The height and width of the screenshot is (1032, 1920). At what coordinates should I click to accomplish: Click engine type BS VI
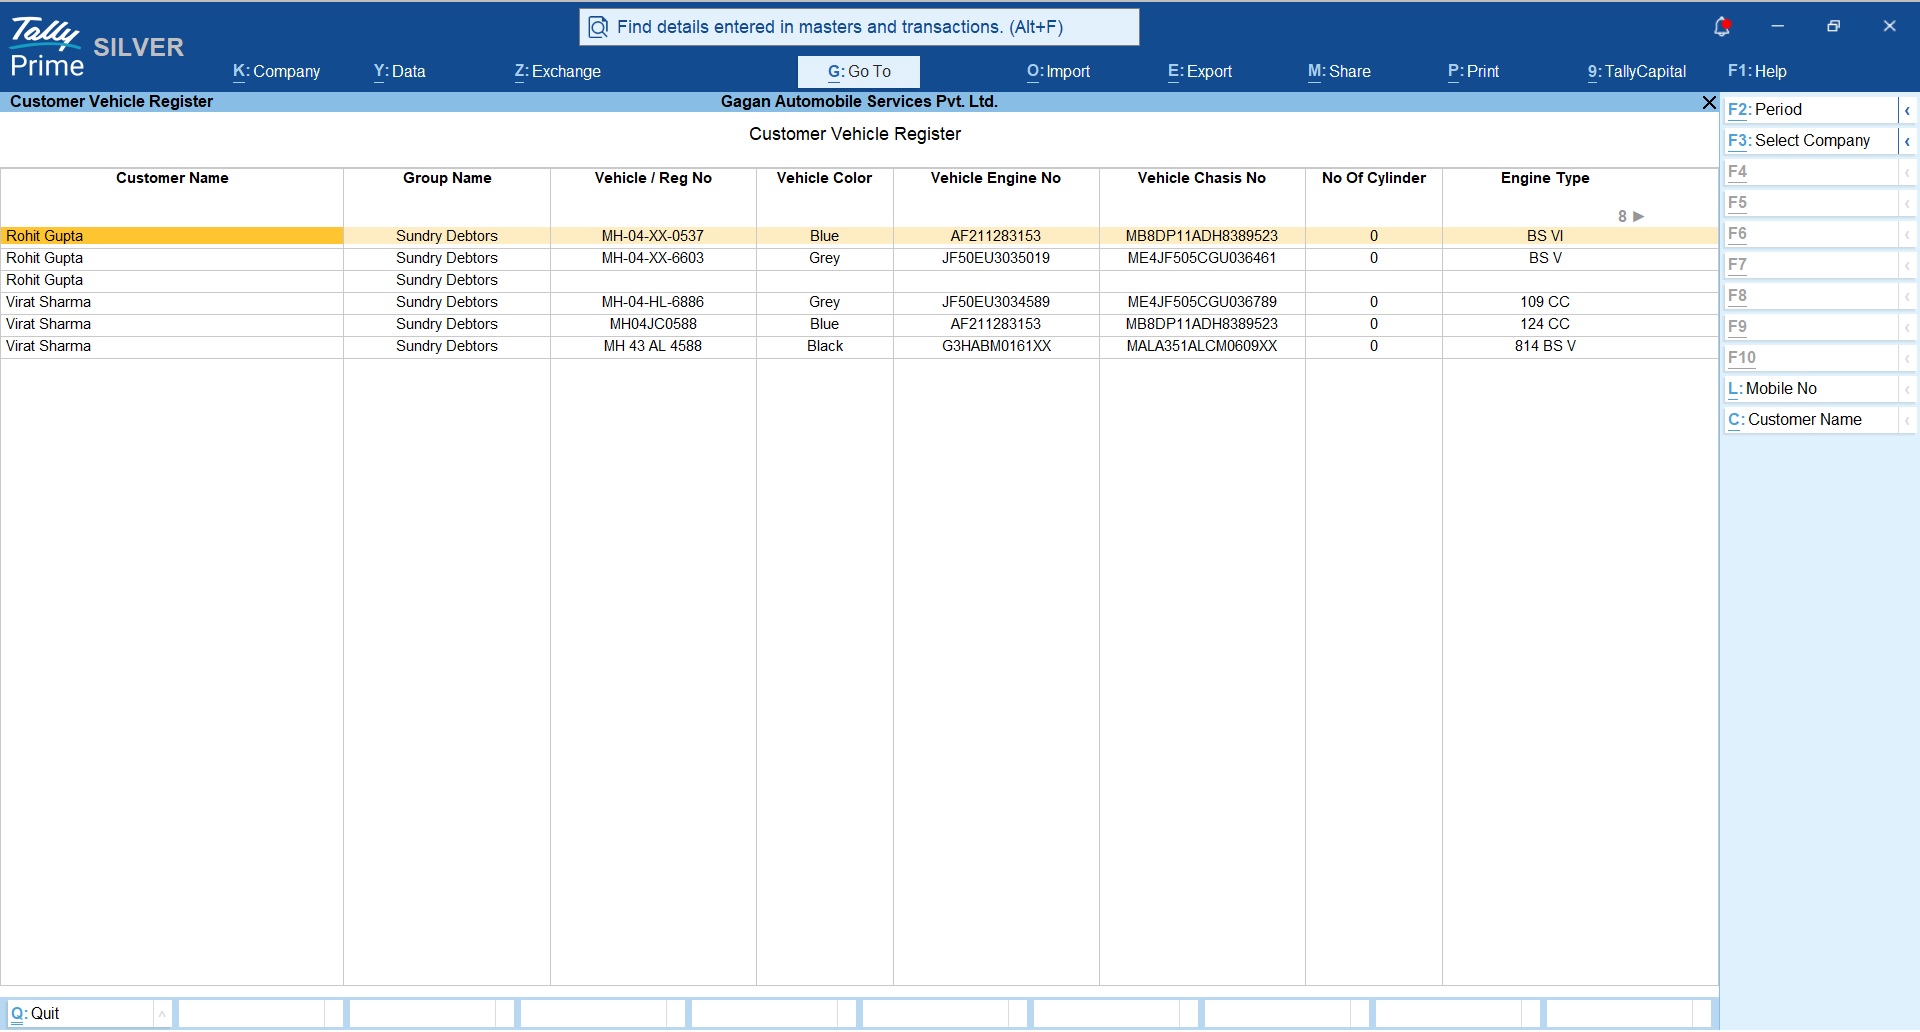1545,236
